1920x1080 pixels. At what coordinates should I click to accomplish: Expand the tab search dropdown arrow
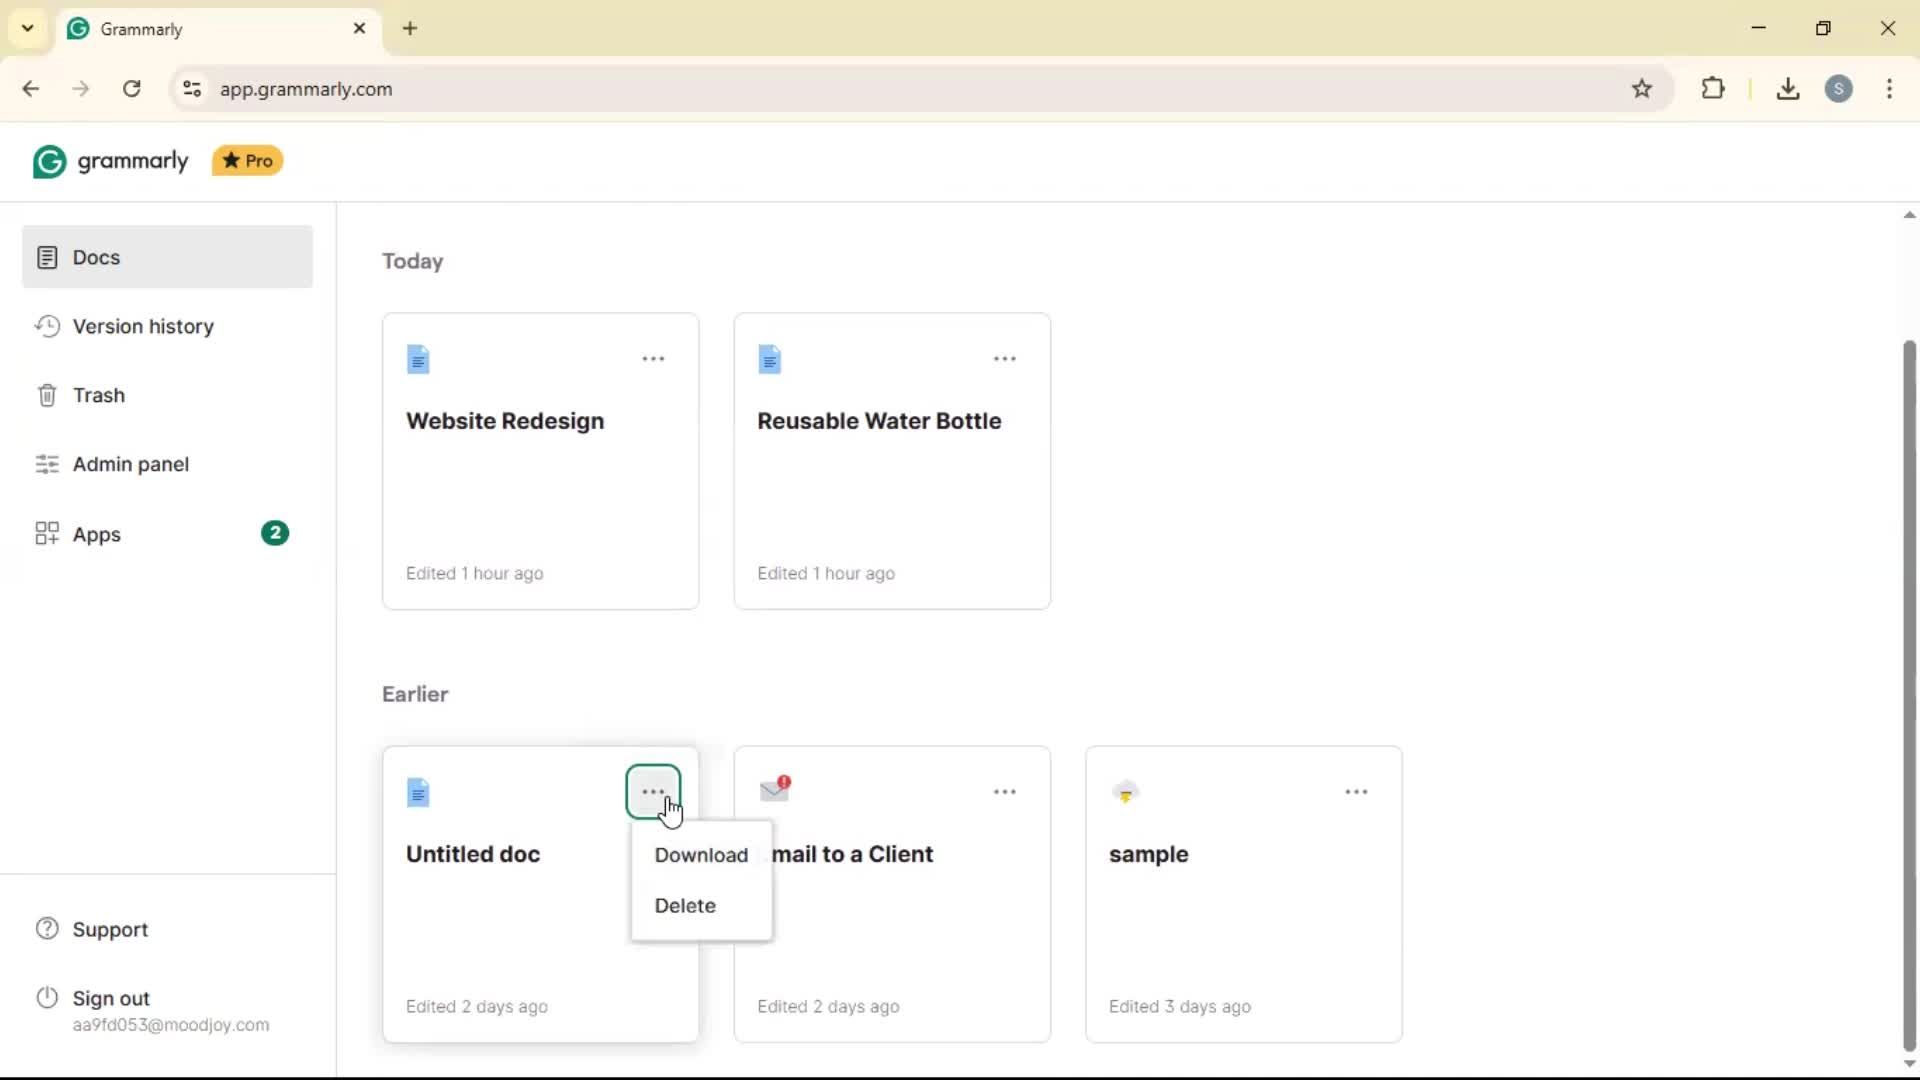point(28,28)
